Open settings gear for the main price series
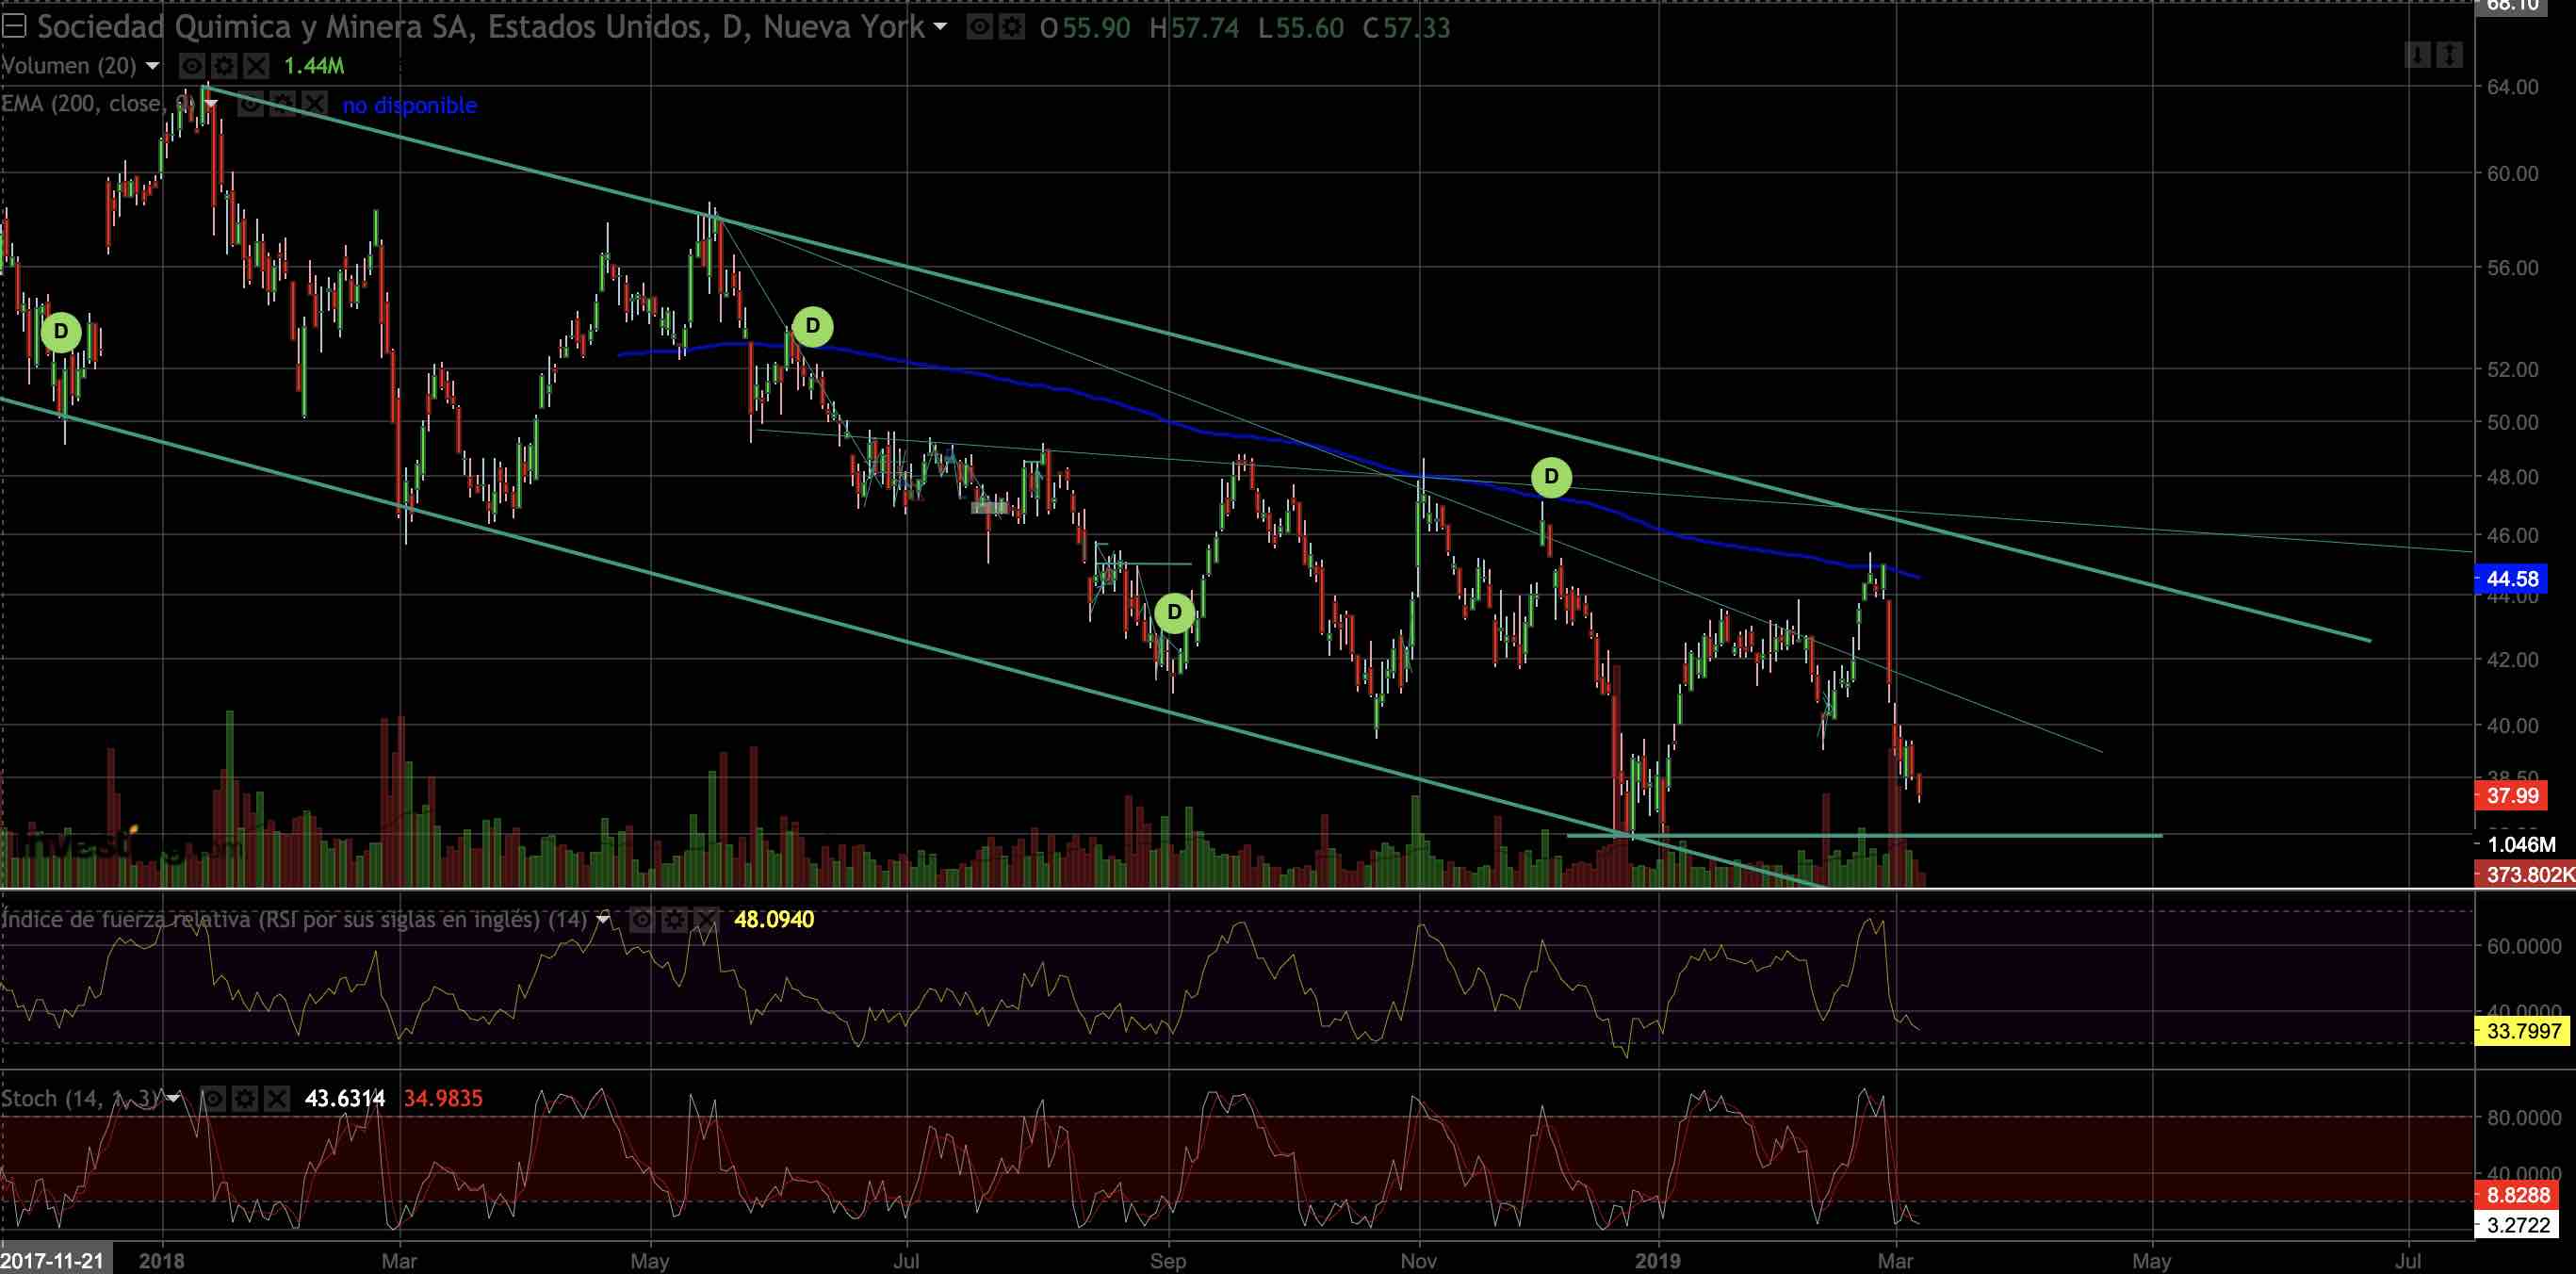Image resolution: width=2576 pixels, height=1274 pixels. 1012,27
